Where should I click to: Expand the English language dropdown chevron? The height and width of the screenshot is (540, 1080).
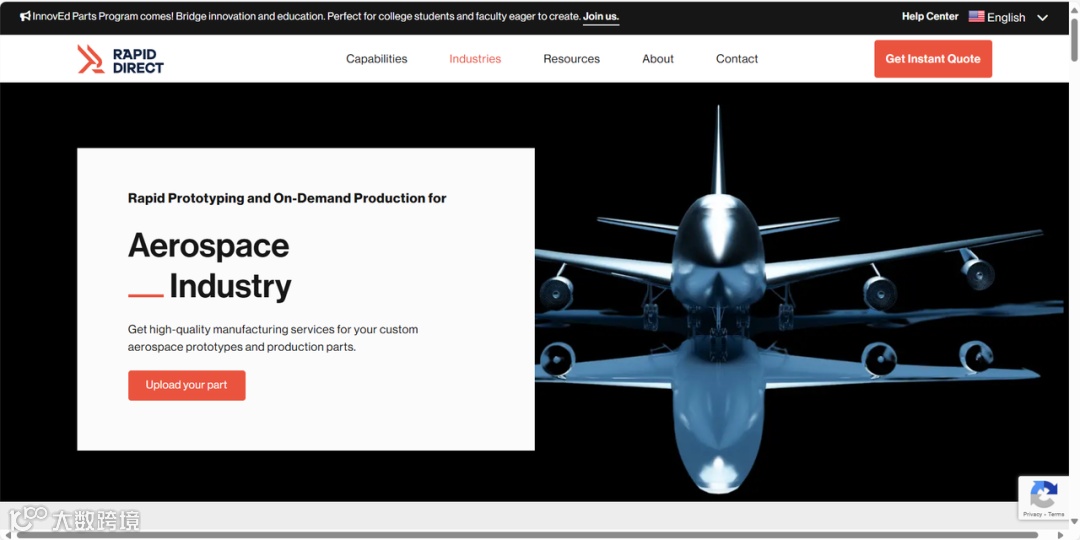tap(1042, 18)
